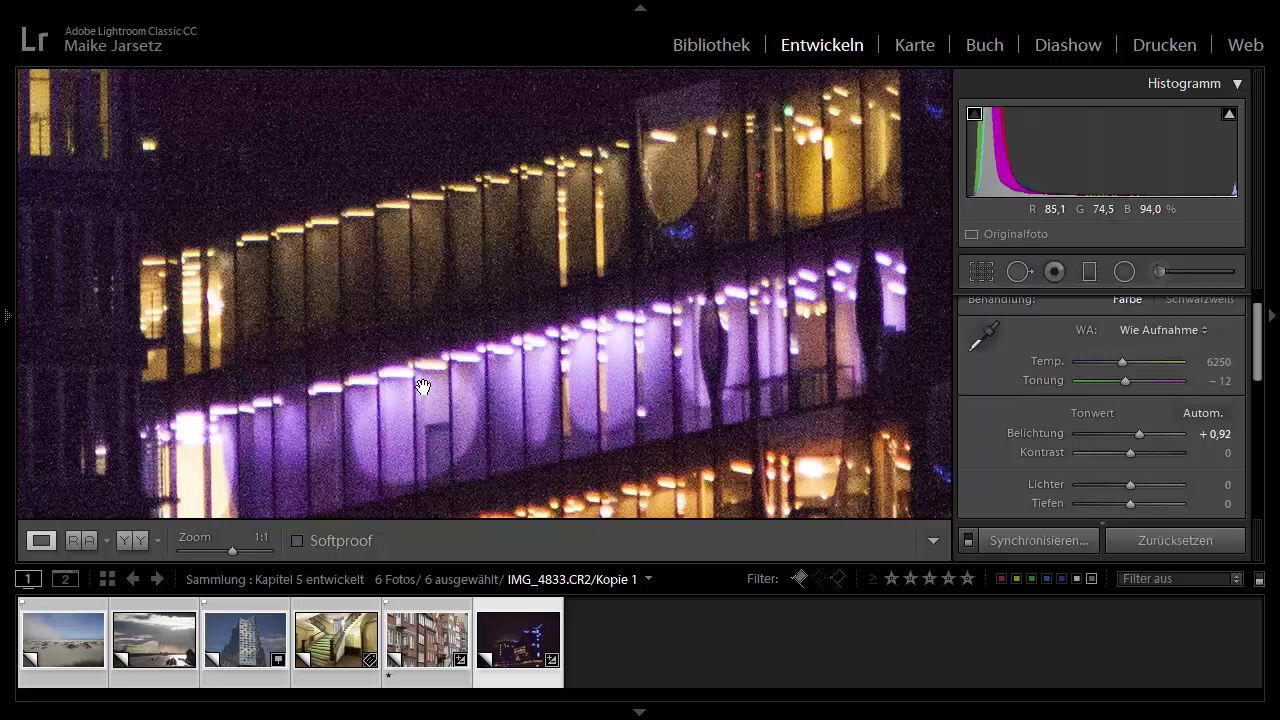Open second window display 2

[x=65, y=579]
